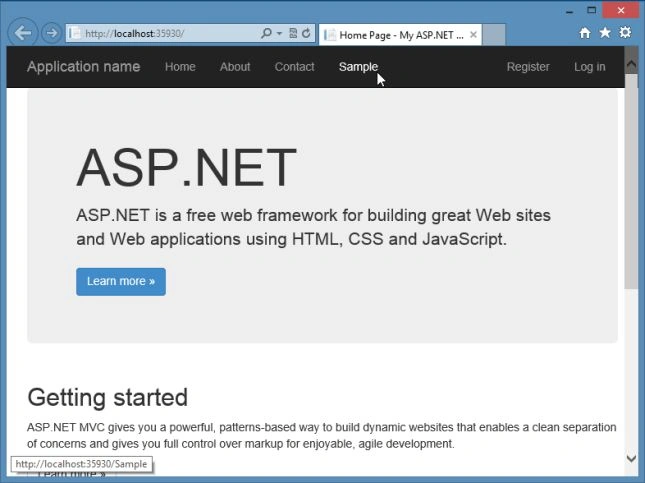The width and height of the screenshot is (645, 483).
Task: Click the vertical scrollbar thumb
Action: click(x=631, y=181)
